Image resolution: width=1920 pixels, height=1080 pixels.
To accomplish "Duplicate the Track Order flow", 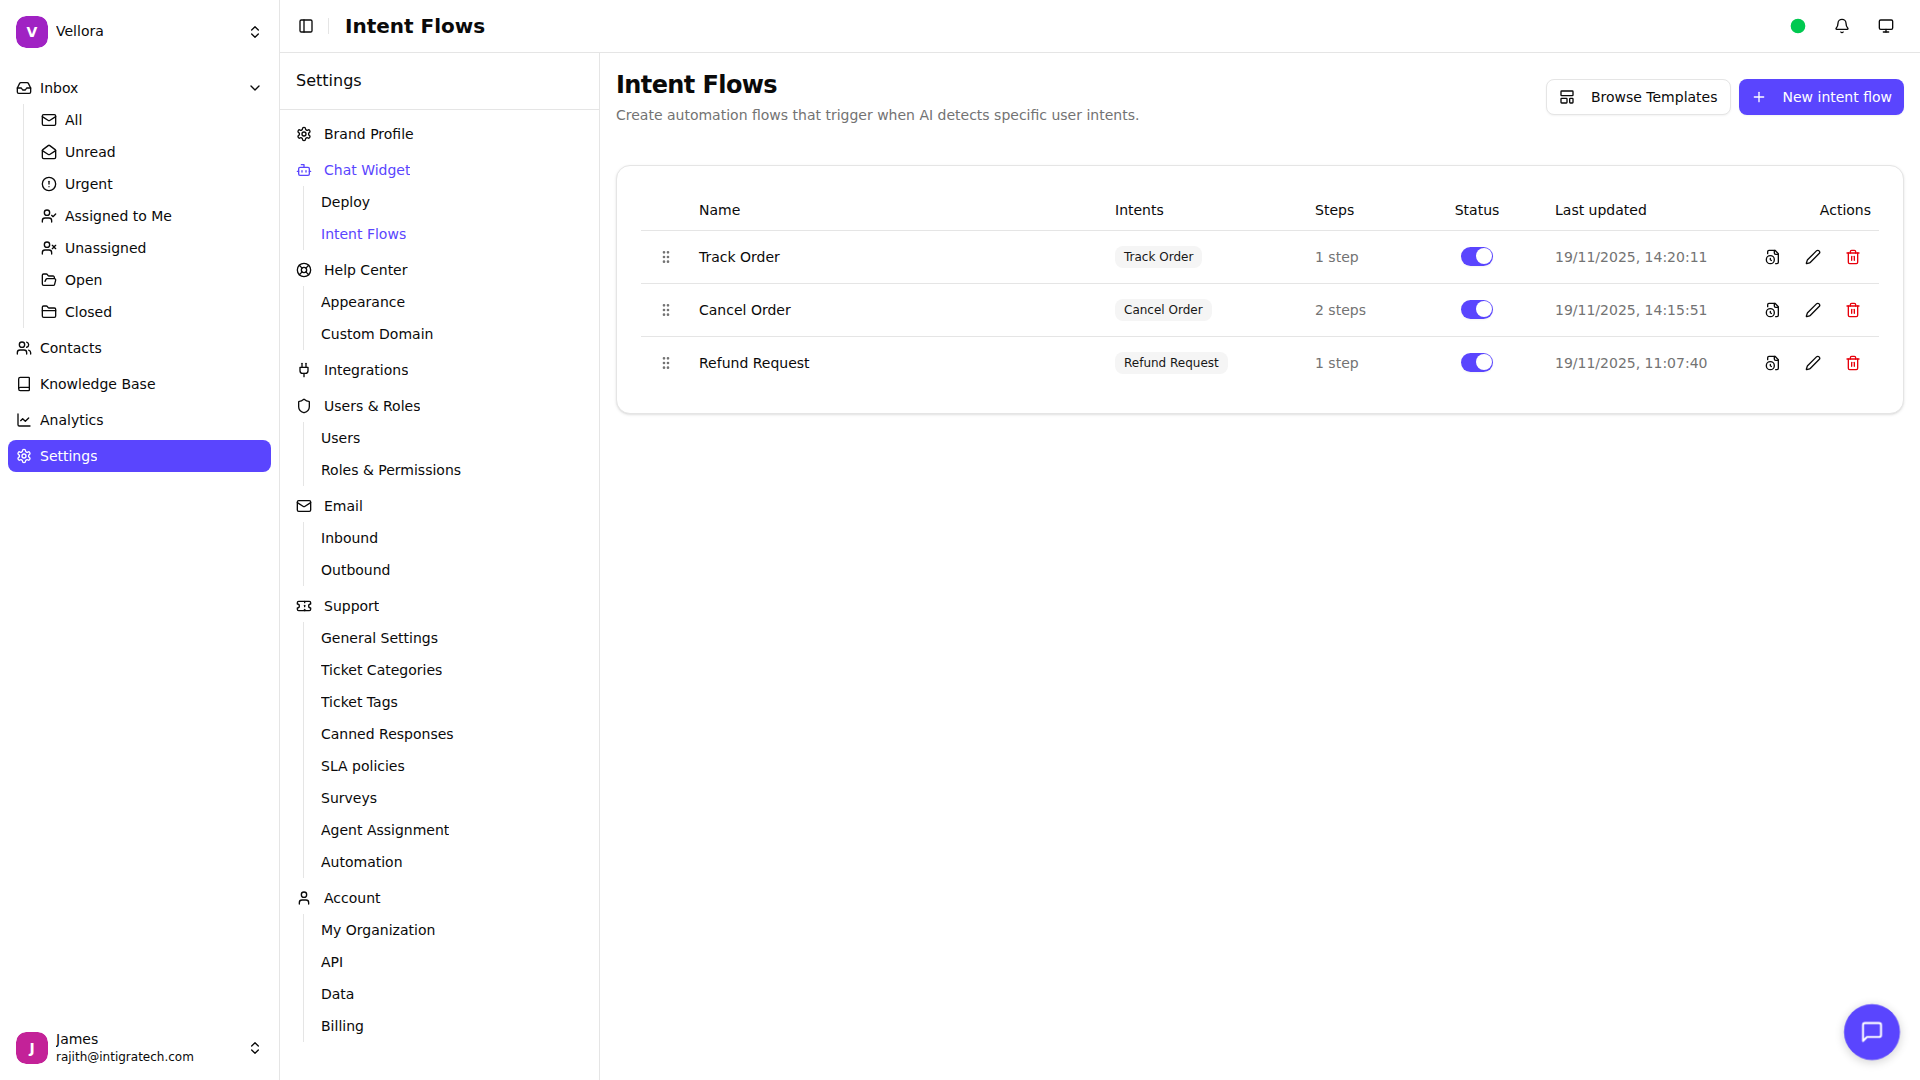I will [1772, 257].
